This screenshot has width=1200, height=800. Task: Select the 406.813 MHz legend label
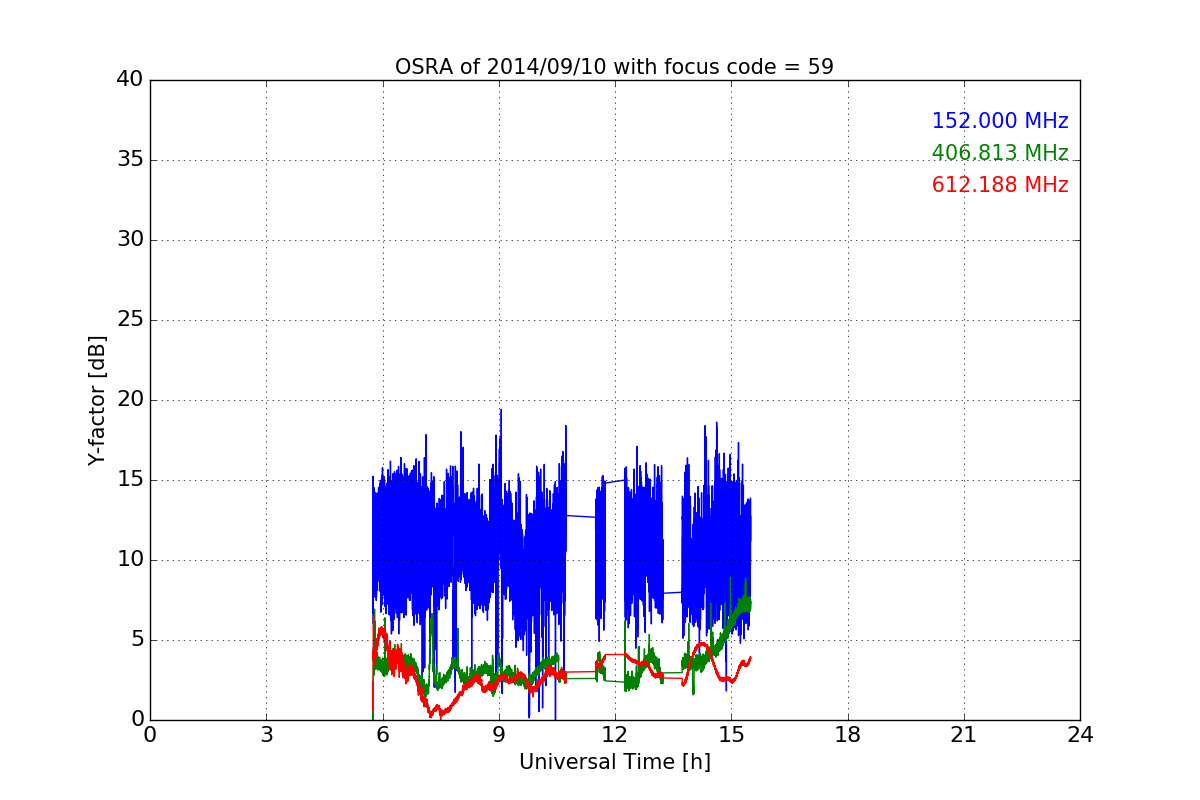coord(1000,153)
